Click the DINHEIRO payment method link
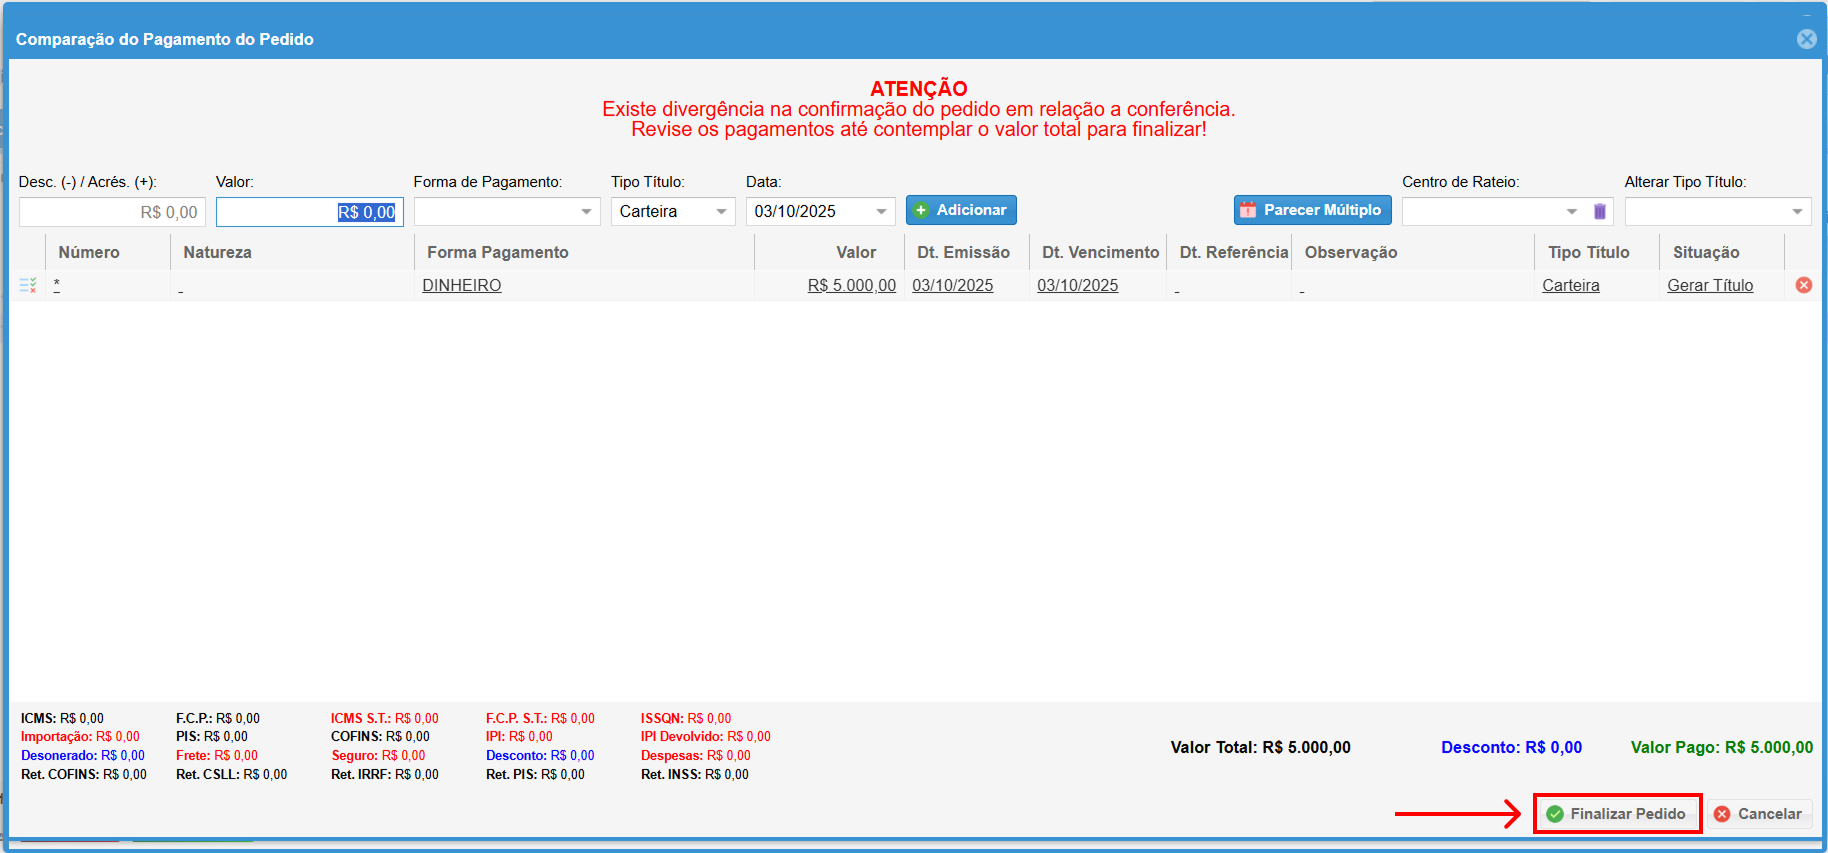The height and width of the screenshot is (853, 1828). (x=461, y=285)
